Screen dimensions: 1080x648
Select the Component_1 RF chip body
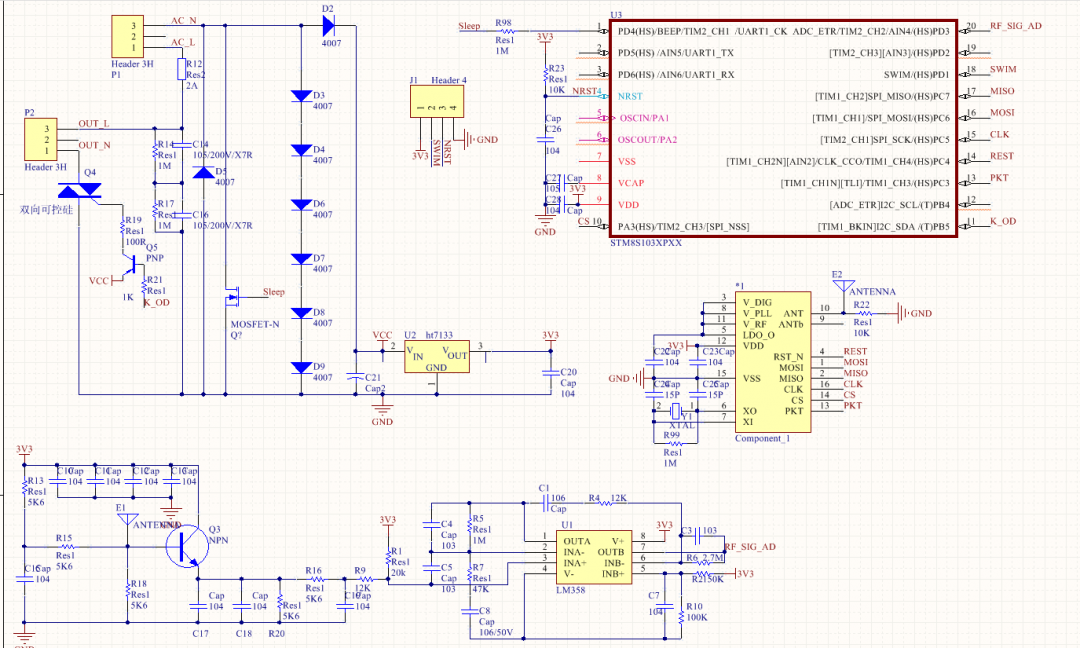tap(772, 362)
